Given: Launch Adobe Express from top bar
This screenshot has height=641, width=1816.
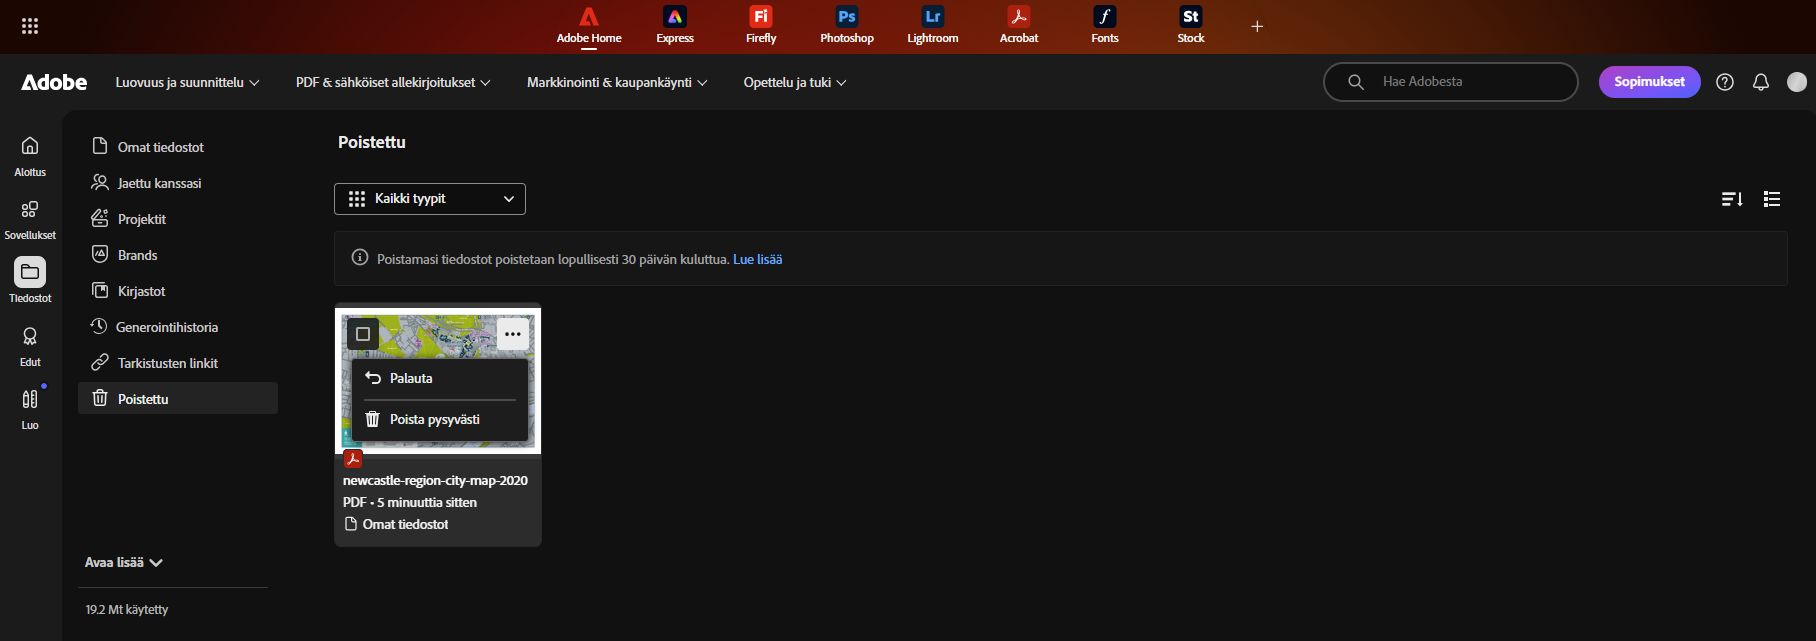Looking at the screenshot, I should 675,26.
